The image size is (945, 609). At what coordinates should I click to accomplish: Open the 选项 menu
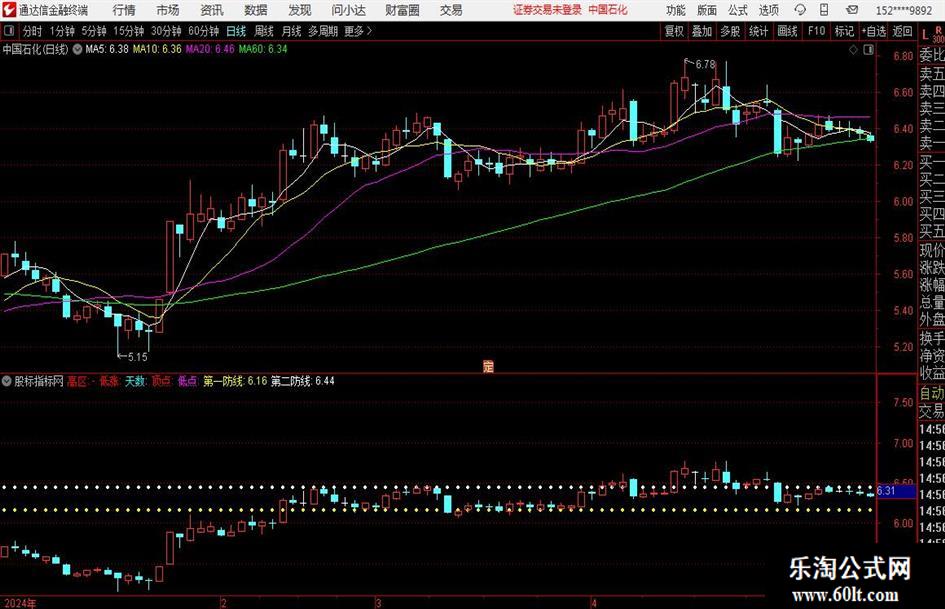768,10
